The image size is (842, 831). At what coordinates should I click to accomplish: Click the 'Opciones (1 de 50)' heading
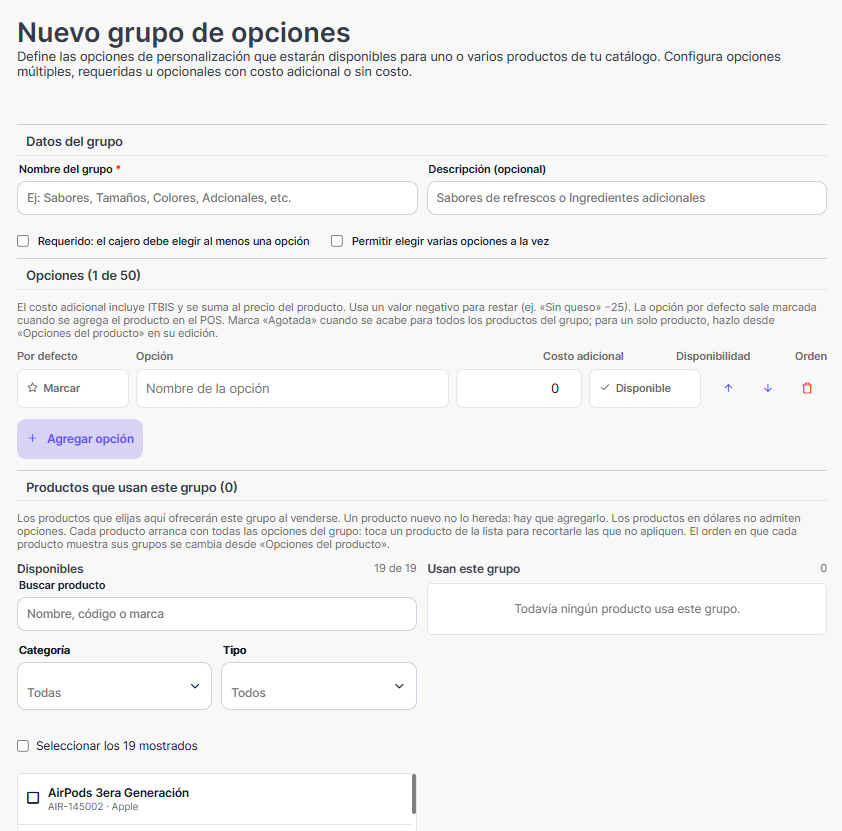[x=83, y=275]
